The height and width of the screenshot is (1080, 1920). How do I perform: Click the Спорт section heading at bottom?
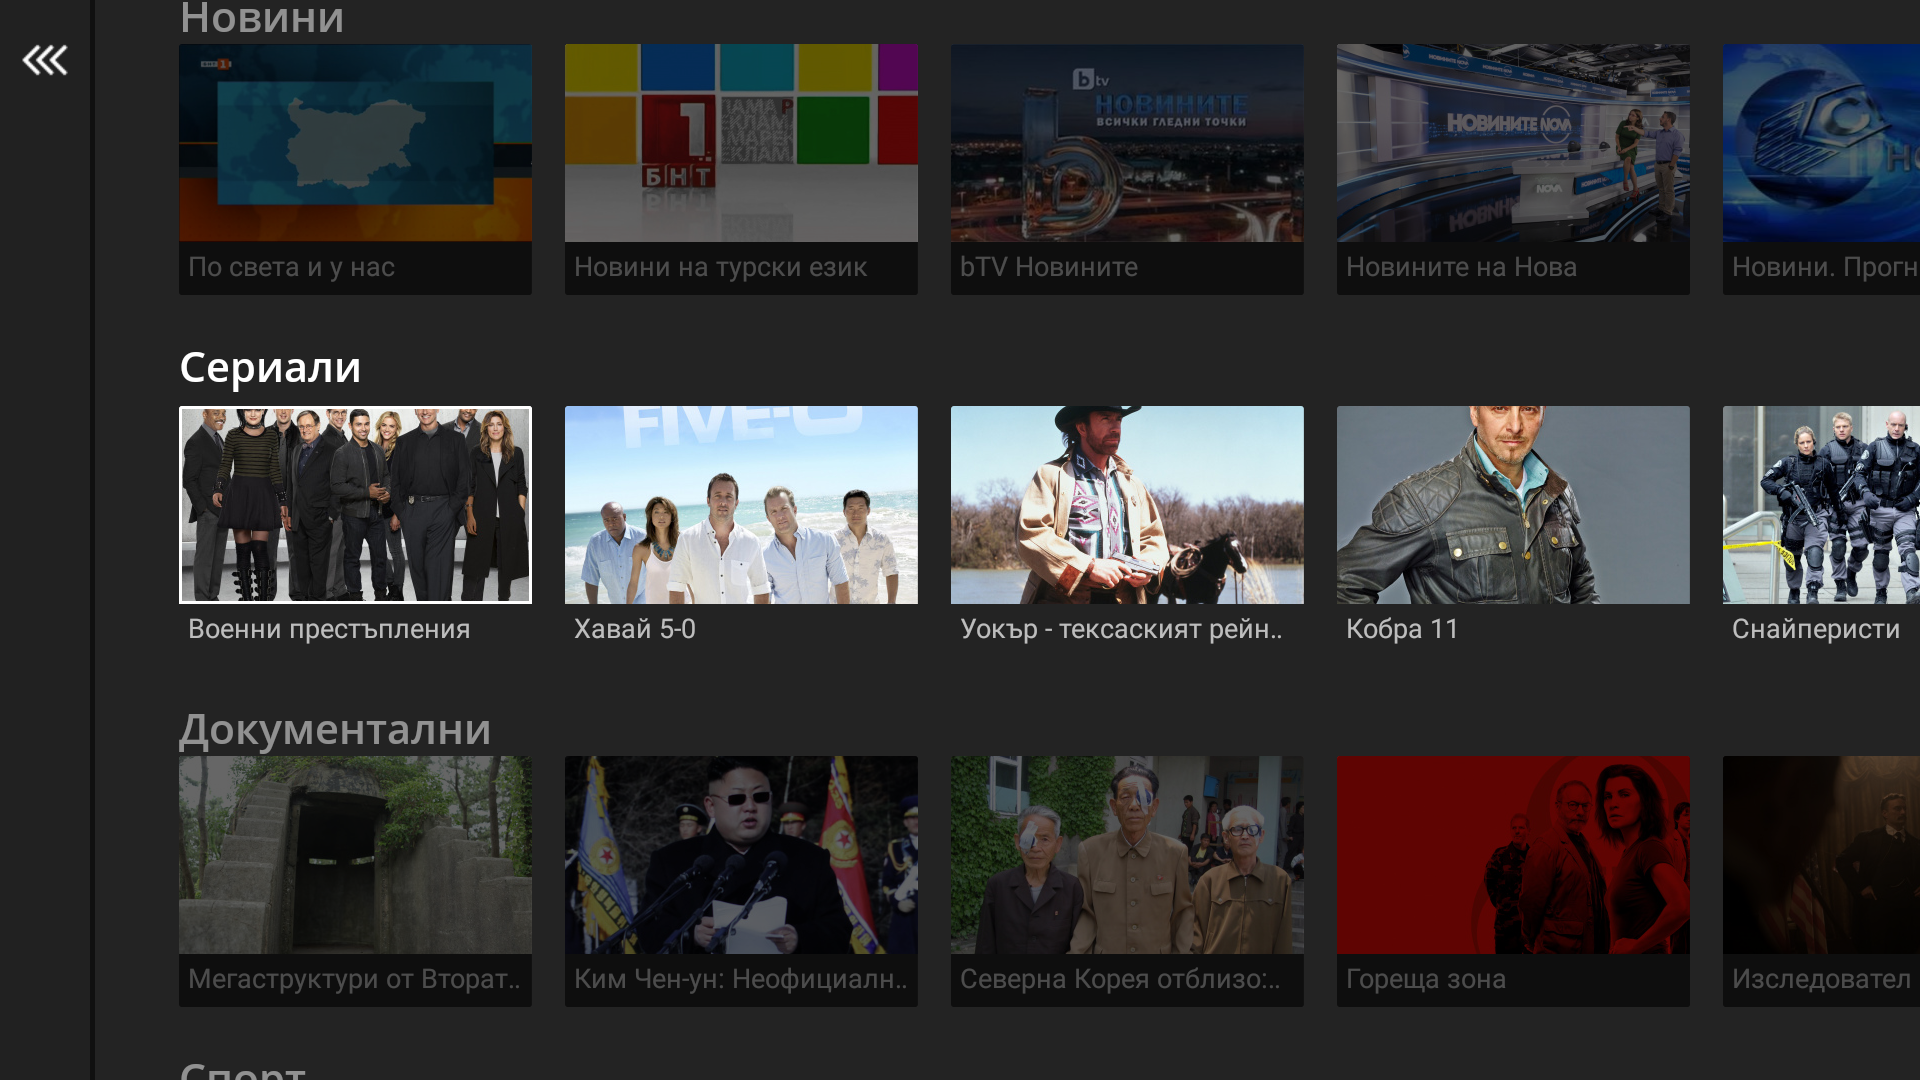[243, 1070]
